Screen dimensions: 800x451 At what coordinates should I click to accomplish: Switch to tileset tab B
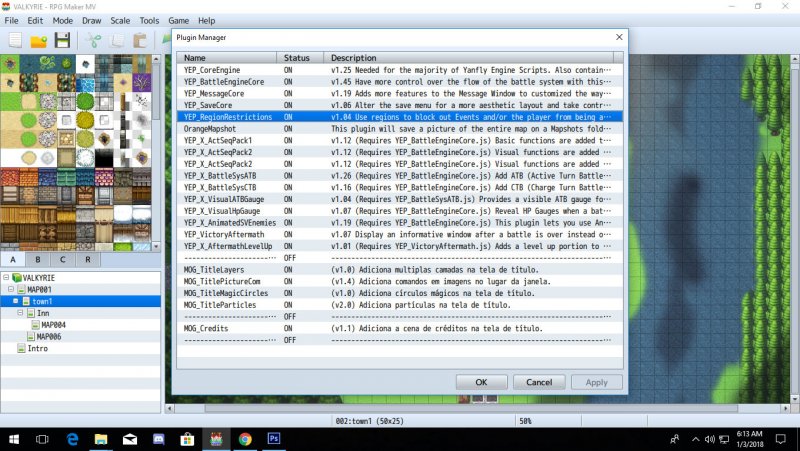38,259
